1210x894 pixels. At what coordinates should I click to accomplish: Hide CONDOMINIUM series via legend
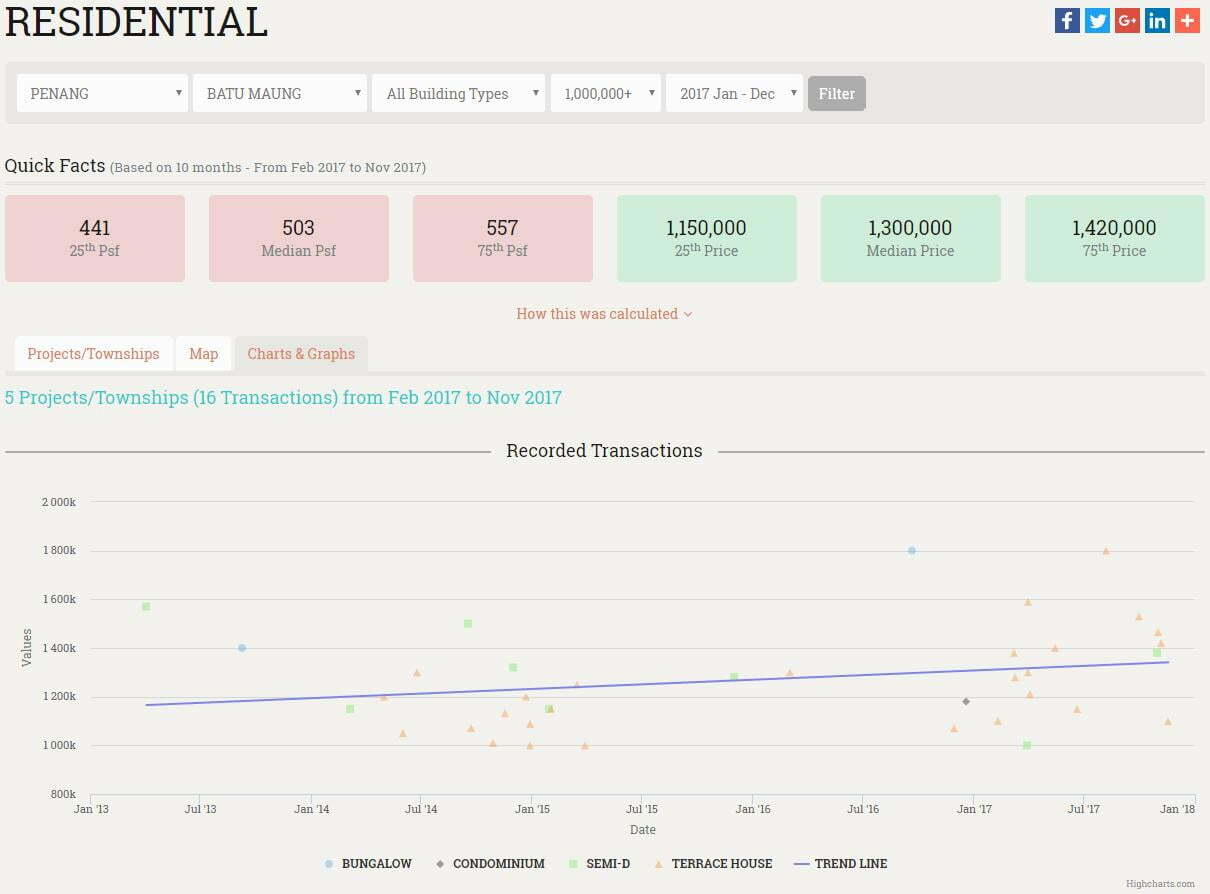[x=490, y=864]
